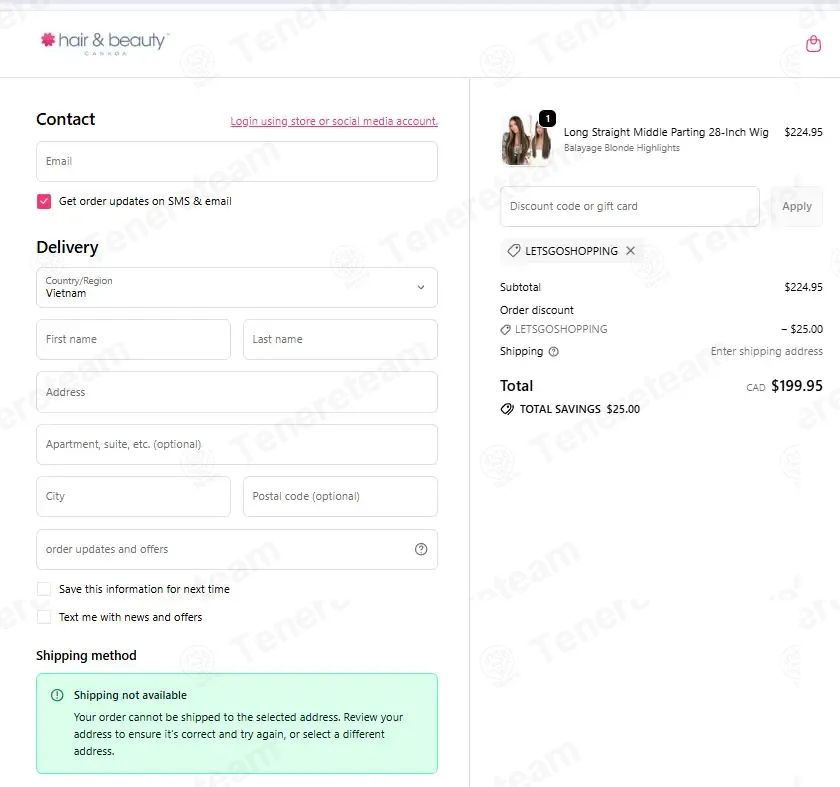The image size is (840, 787).
Task: Click the Discount code or gift card field
Action: pyautogui.click(x=629, y=206)
